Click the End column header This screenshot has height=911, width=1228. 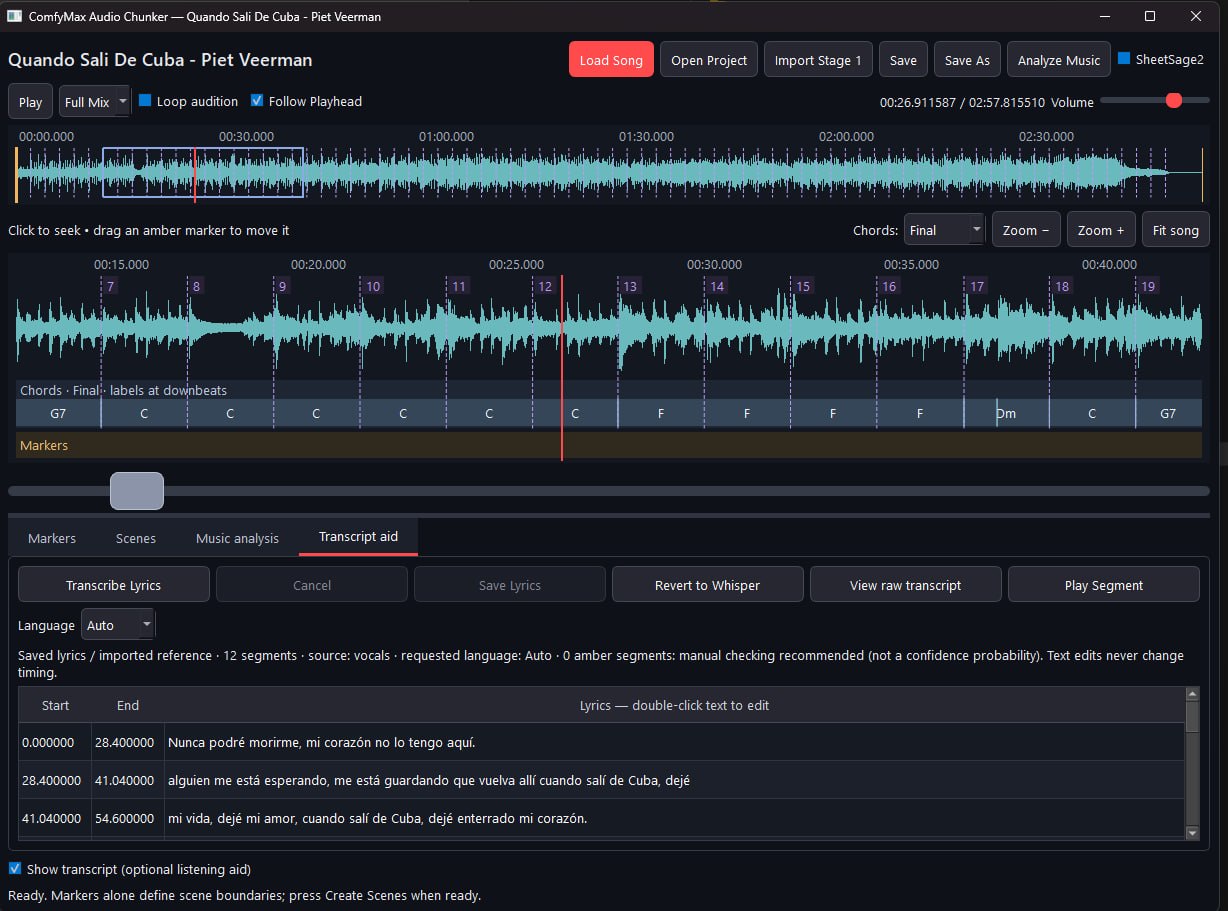tap(128, 705)
